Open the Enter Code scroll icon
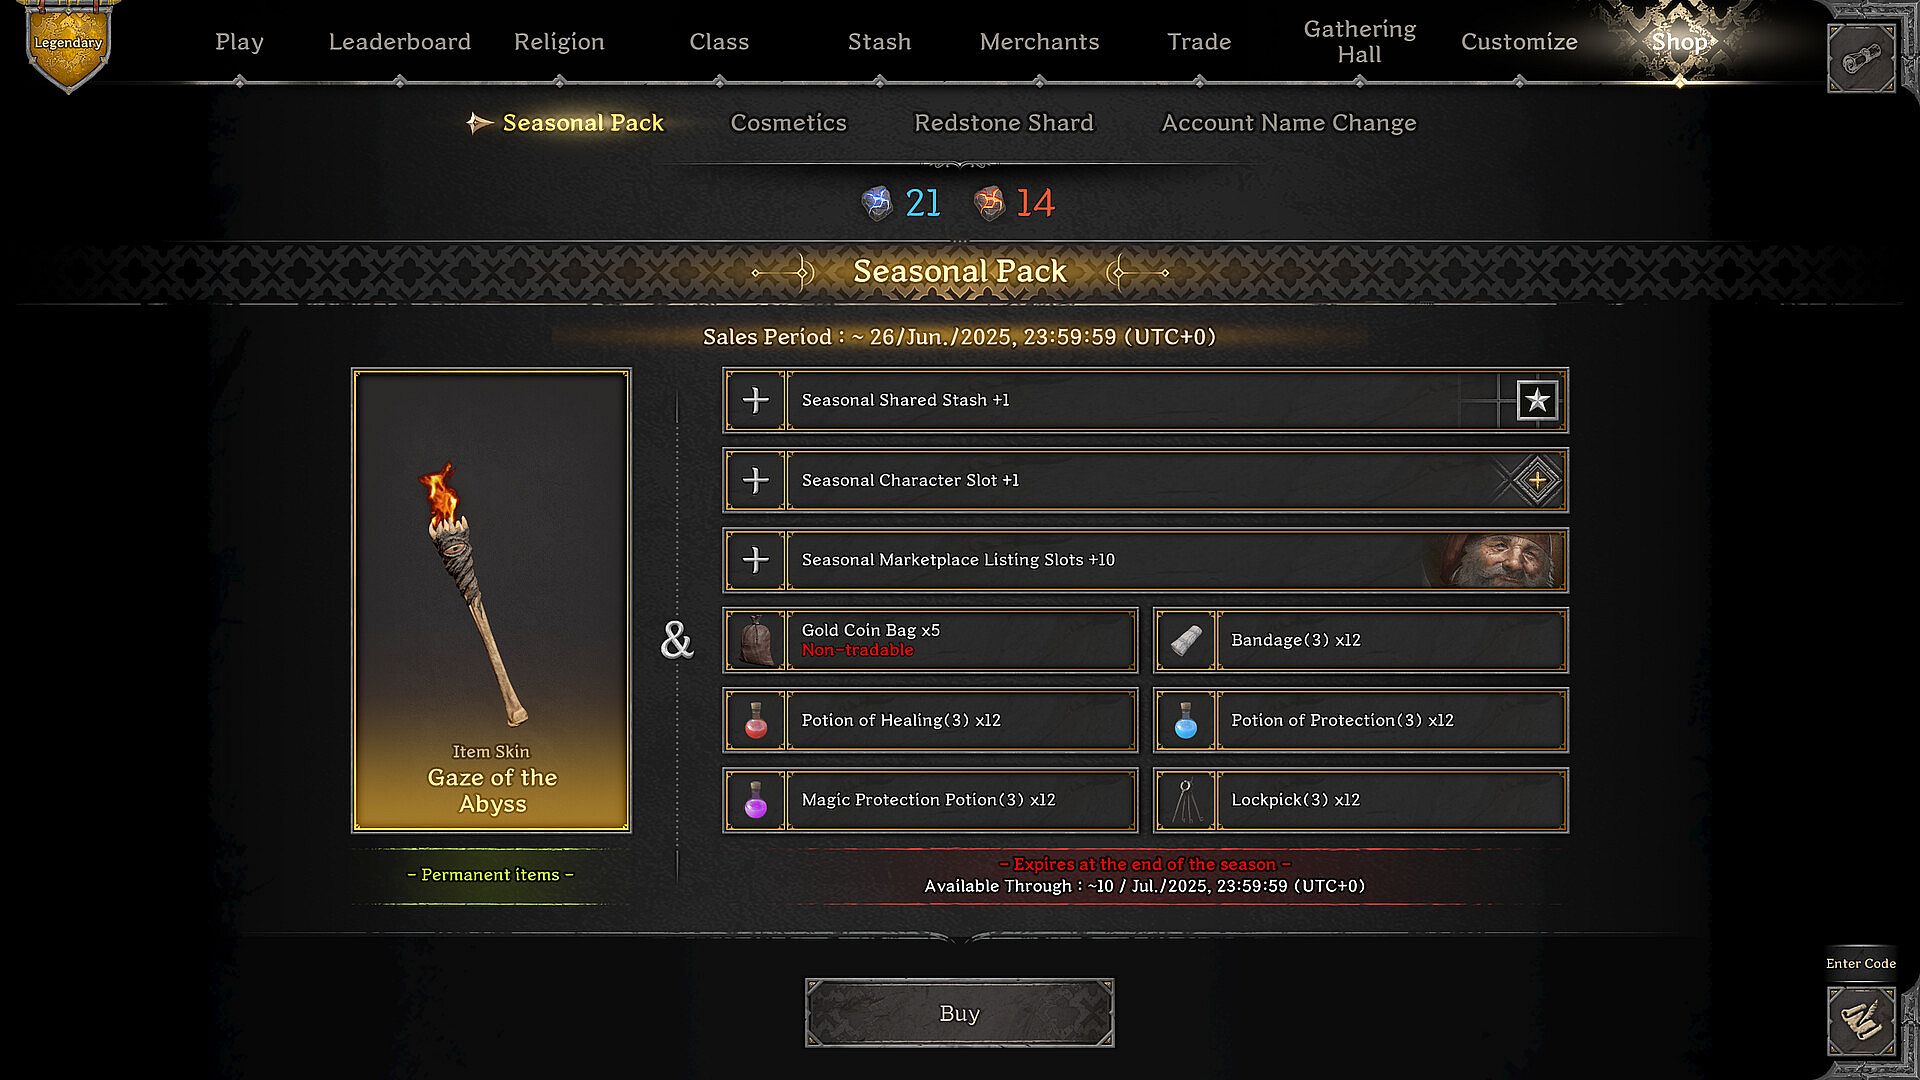Viewport: 1920px width, 1080px height. pyautogui.click(x=1861, y=1021)
